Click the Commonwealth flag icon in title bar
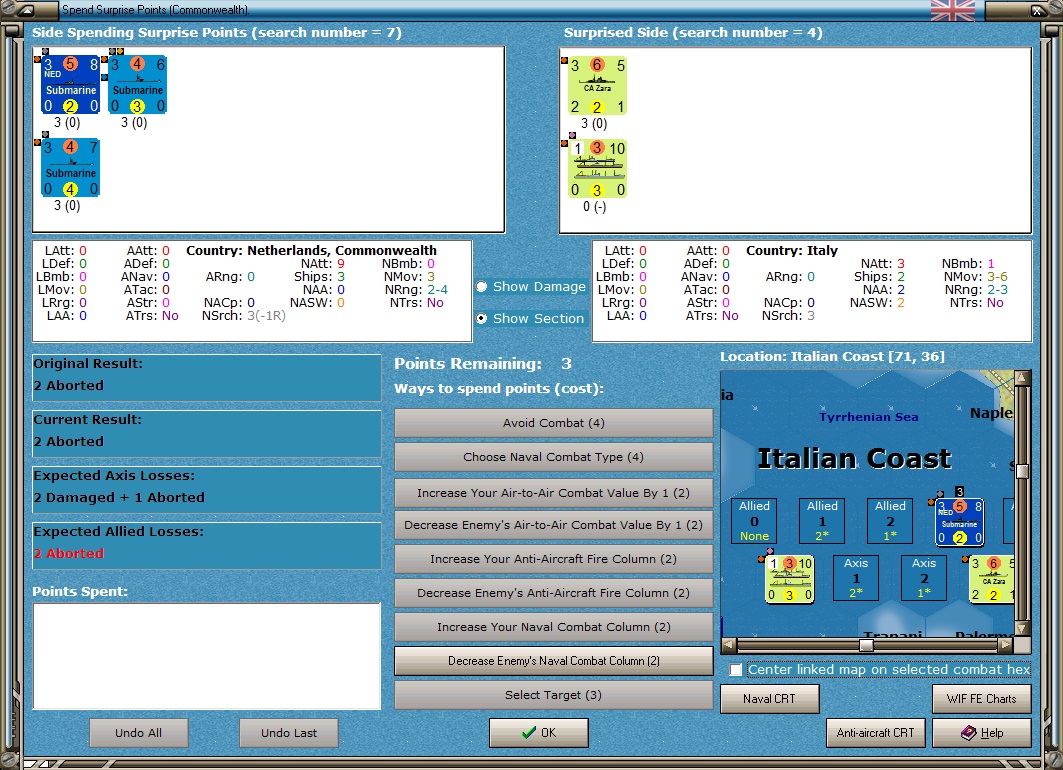 (952, 10)
